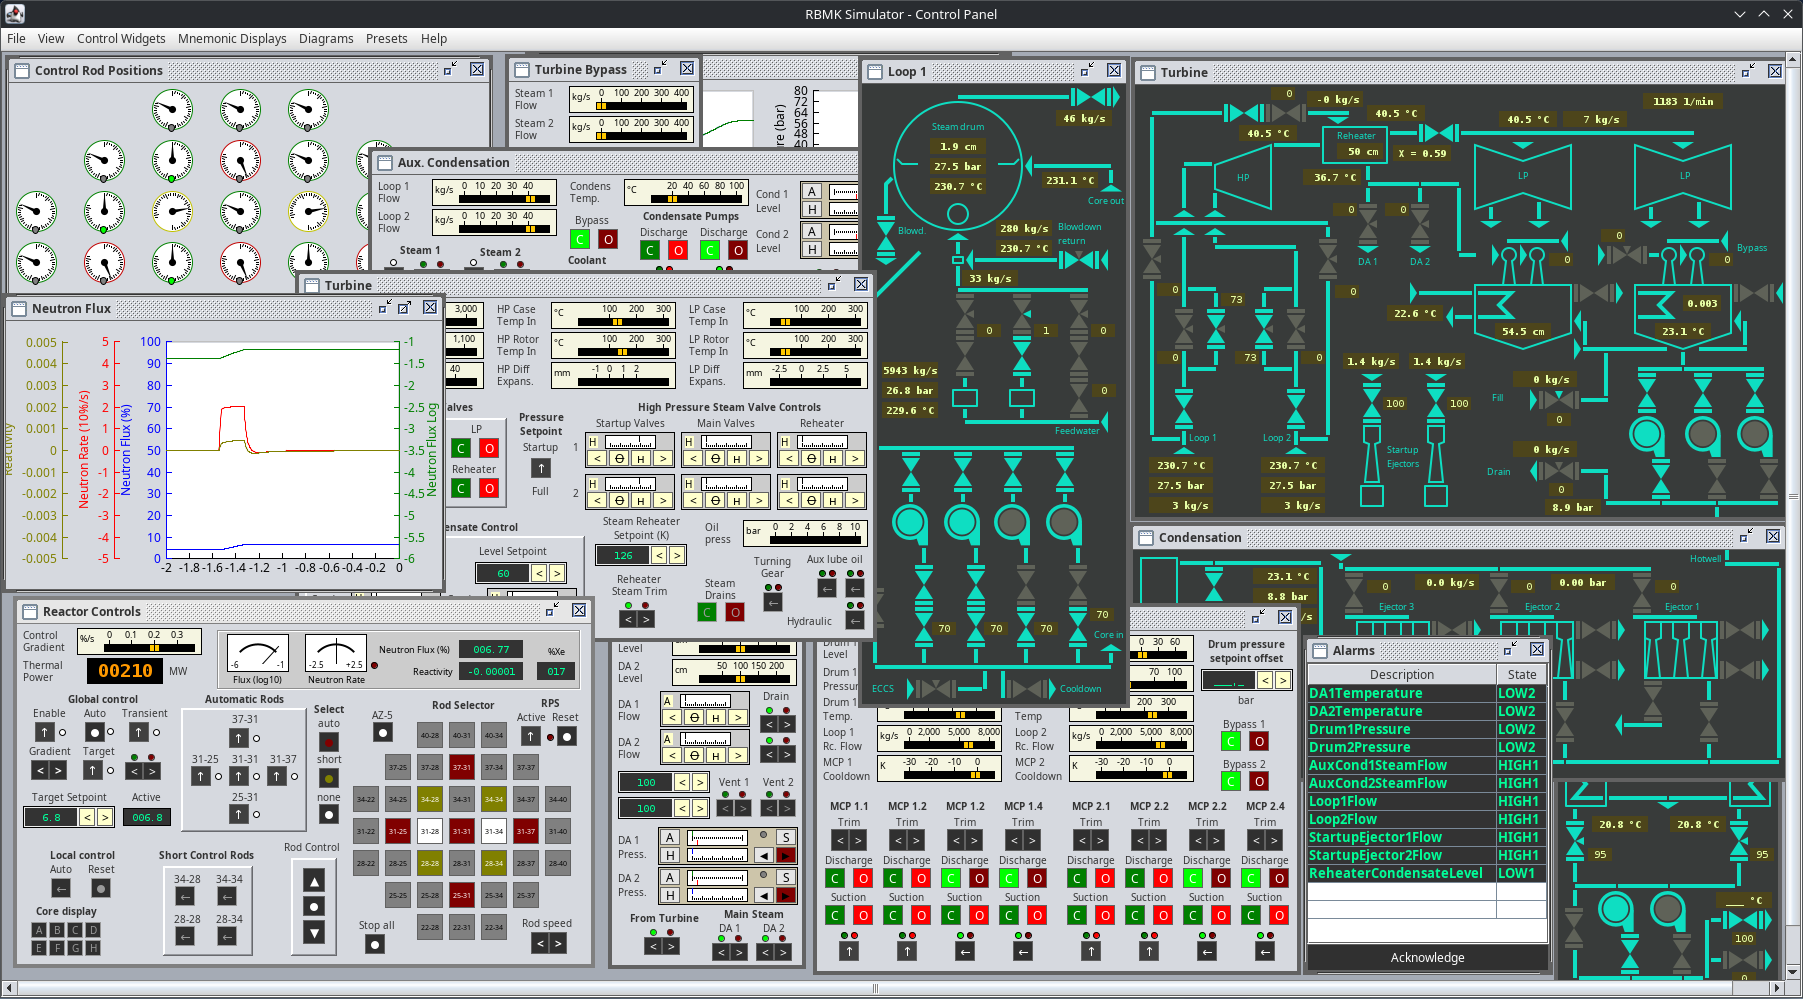Decrease the Steam Reheater Setpoint value

659,555
